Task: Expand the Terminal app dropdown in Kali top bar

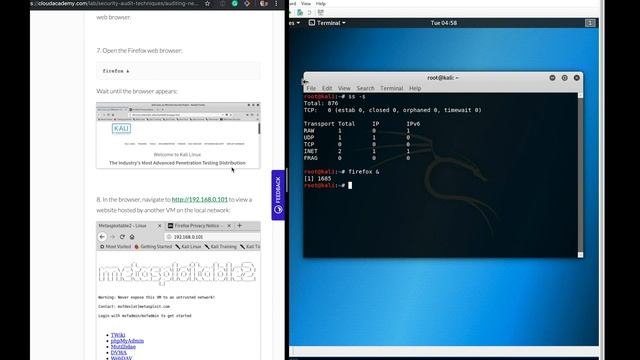Action: [x=327, y=23]
